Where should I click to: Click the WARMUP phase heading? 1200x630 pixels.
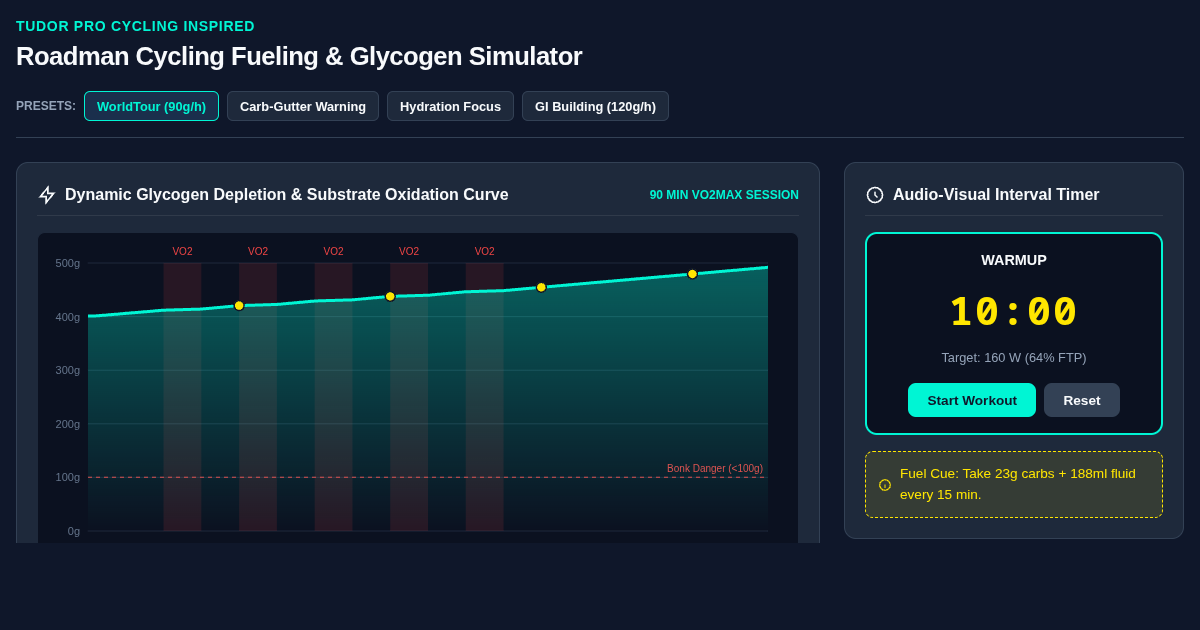[1014, 260]
